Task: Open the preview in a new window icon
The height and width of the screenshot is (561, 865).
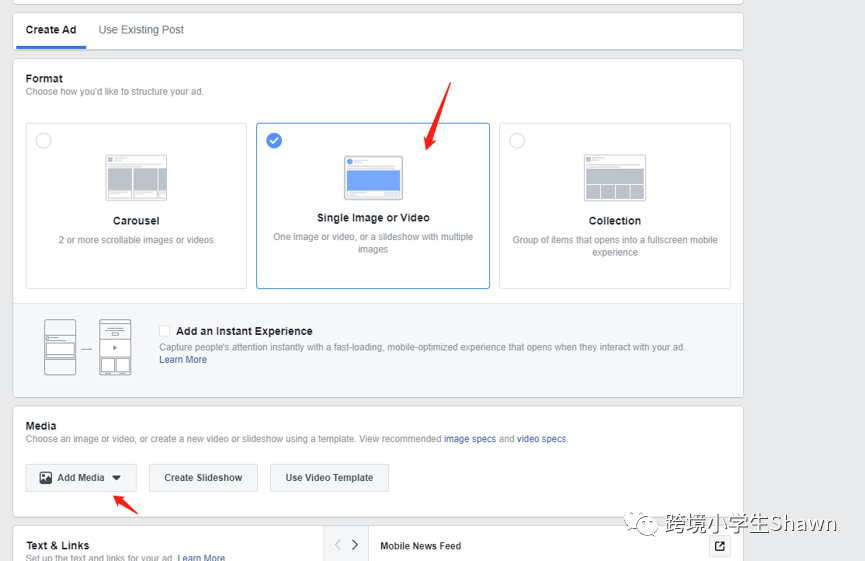Action: click(x=719, y=546)
